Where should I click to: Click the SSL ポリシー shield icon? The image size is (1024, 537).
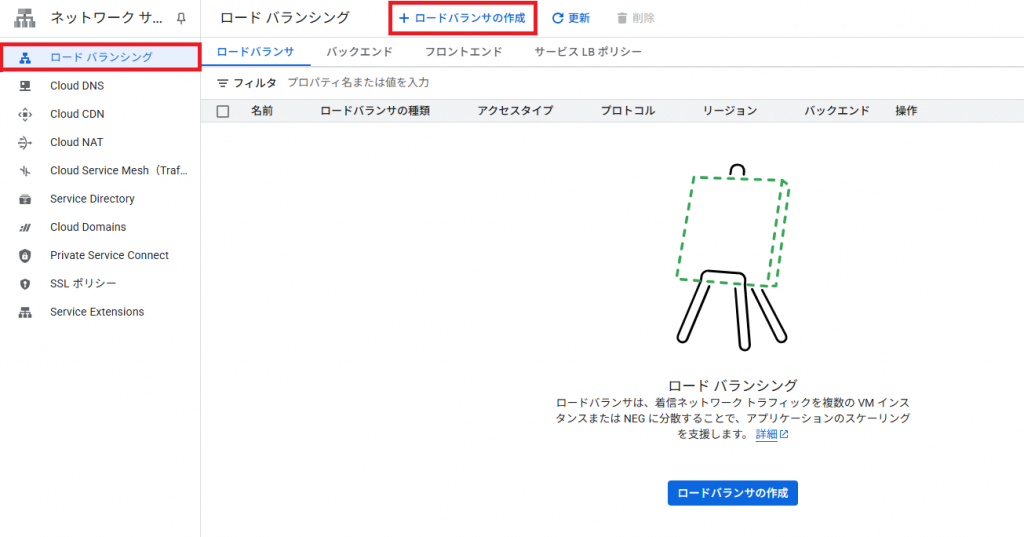(x=25, y=284)
